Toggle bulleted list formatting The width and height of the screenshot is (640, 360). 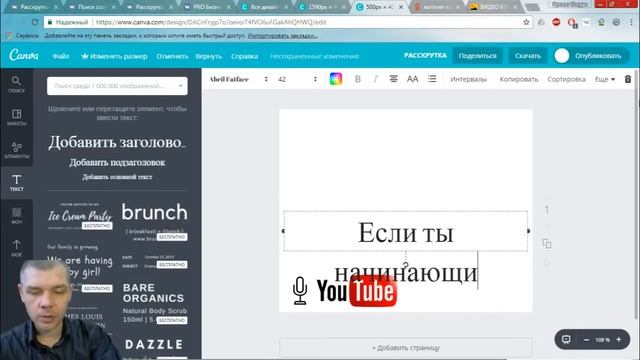(x=432, y=79)
